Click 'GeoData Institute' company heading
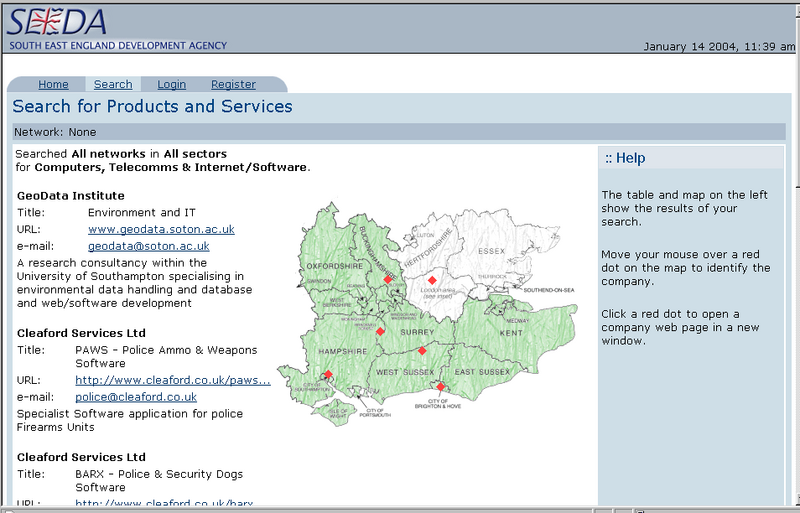The width and height of the screenshot is (800, 513). pyautogui.click(x=70, y=196)
